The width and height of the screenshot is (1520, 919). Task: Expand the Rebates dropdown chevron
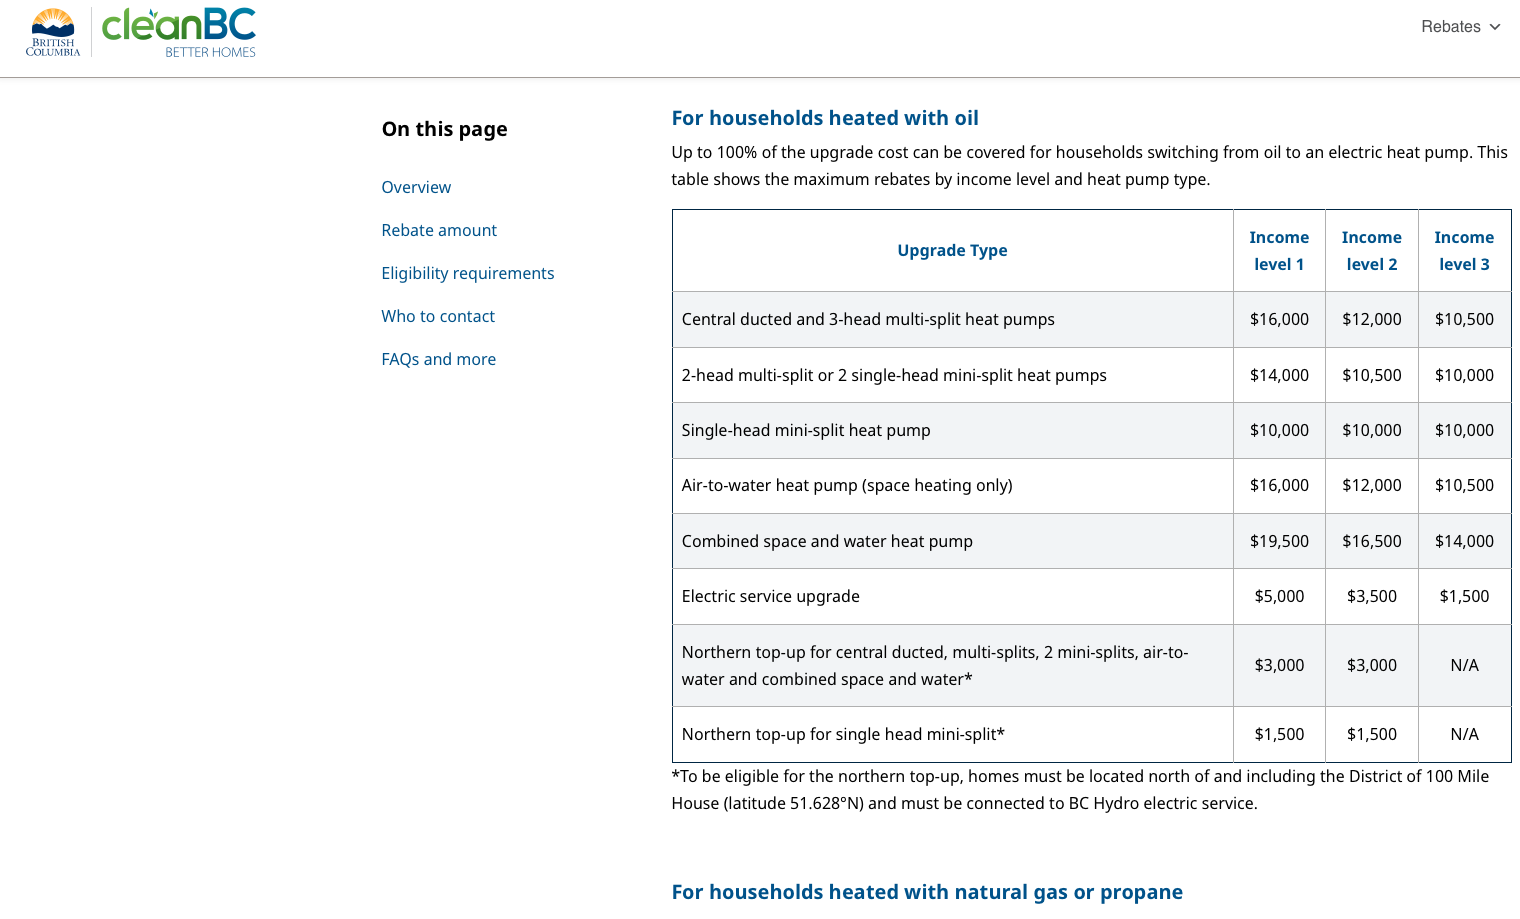click(x=1495, y=27)
